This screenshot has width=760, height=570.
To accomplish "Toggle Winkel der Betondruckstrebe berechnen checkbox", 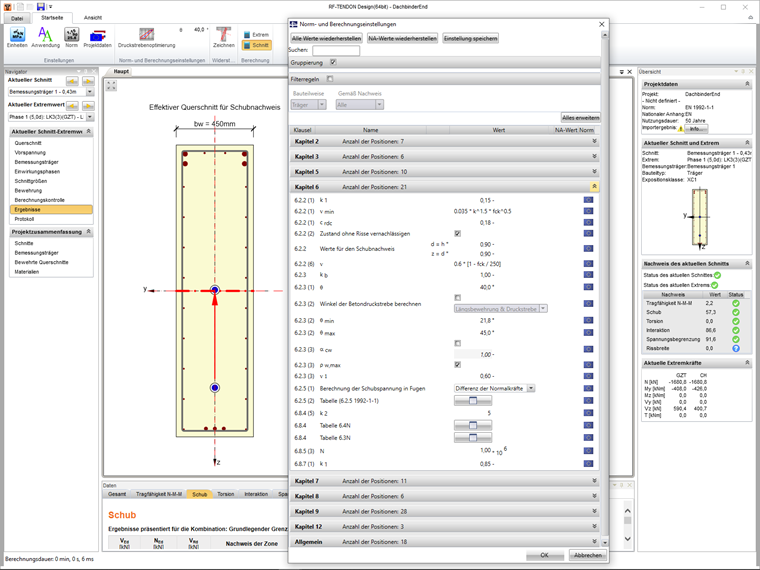I will click(458, 297).
